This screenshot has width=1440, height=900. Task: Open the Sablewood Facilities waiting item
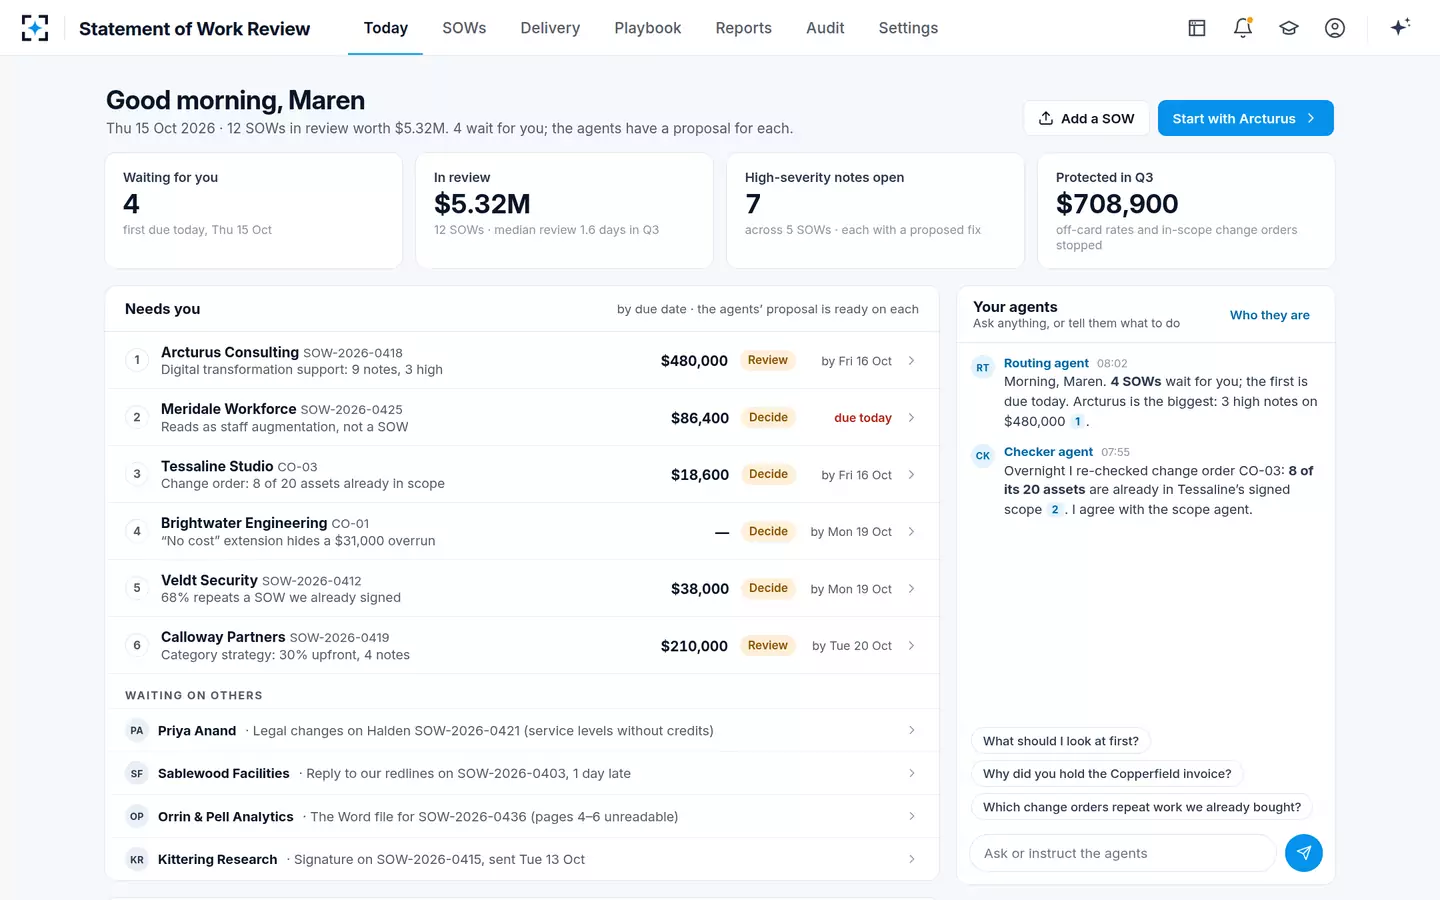click(522, 774)
